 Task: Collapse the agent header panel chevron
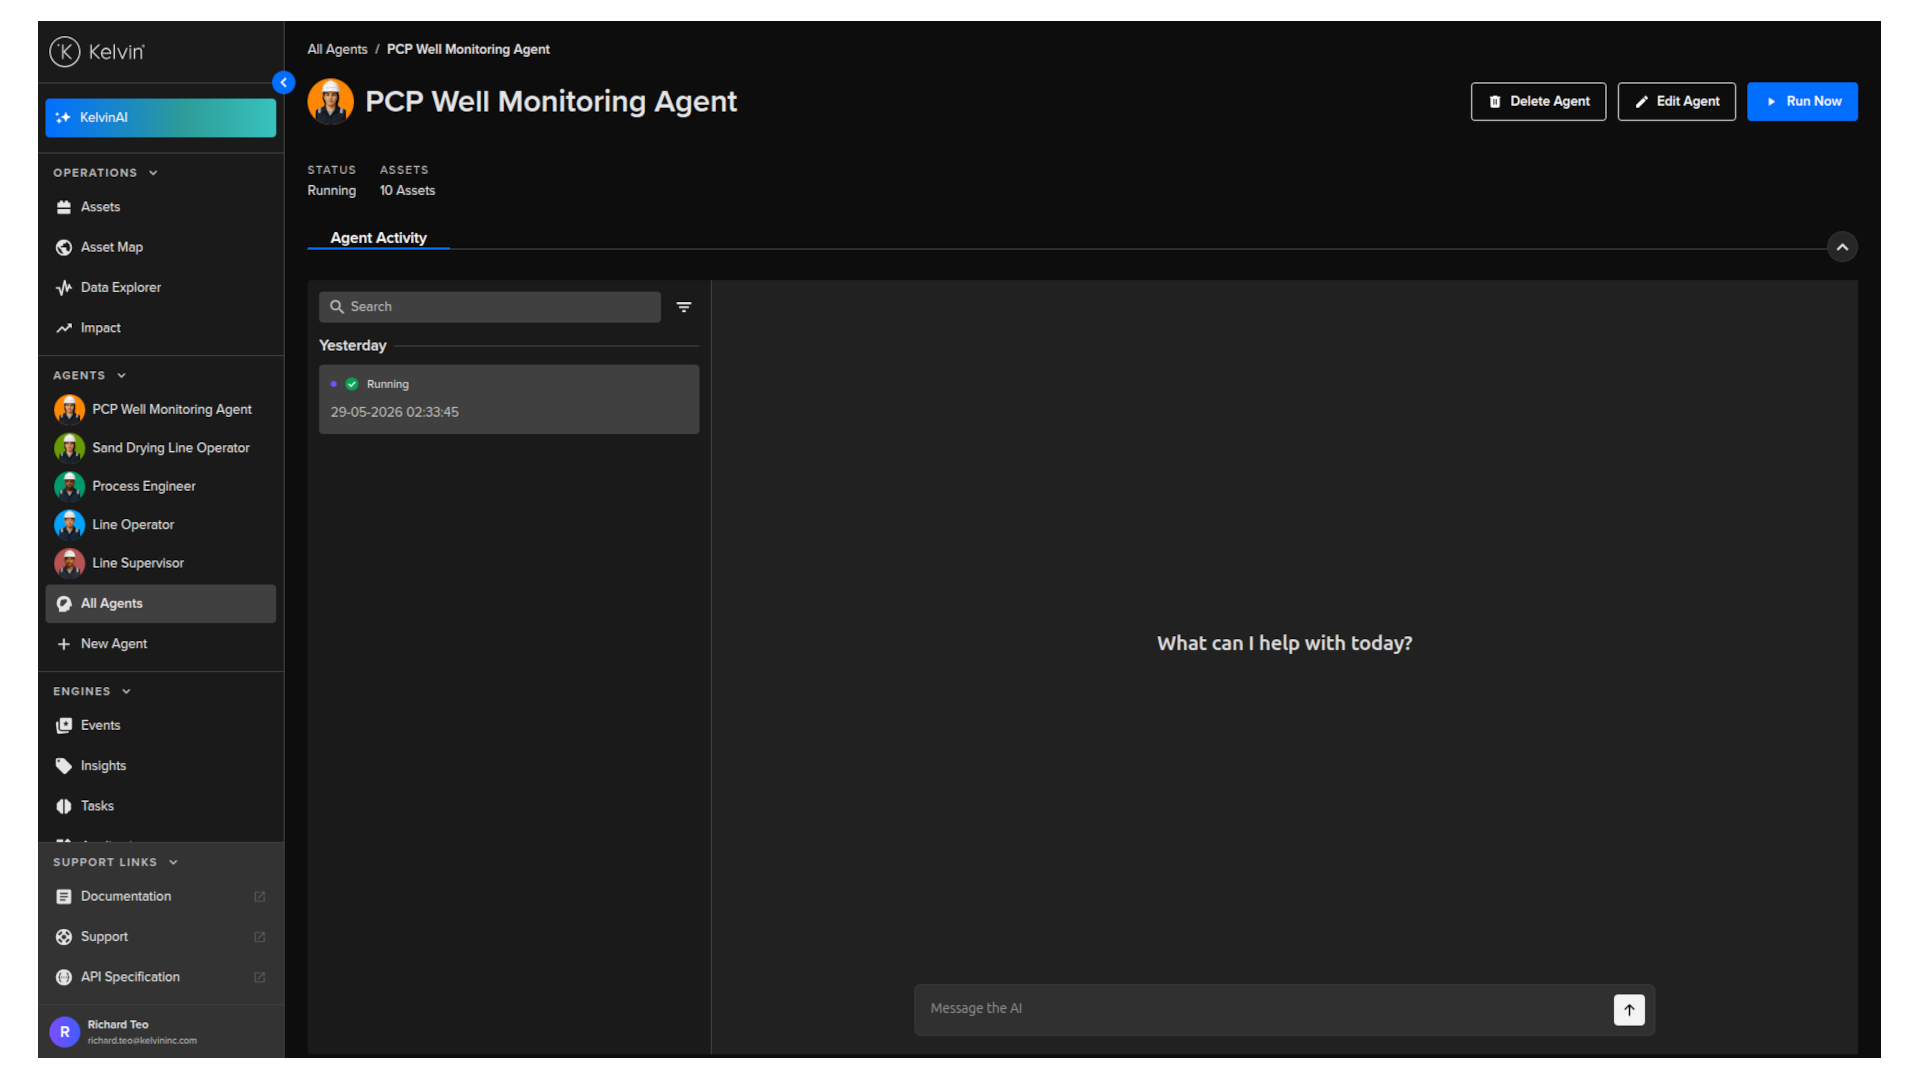(x=1842, y=247)
